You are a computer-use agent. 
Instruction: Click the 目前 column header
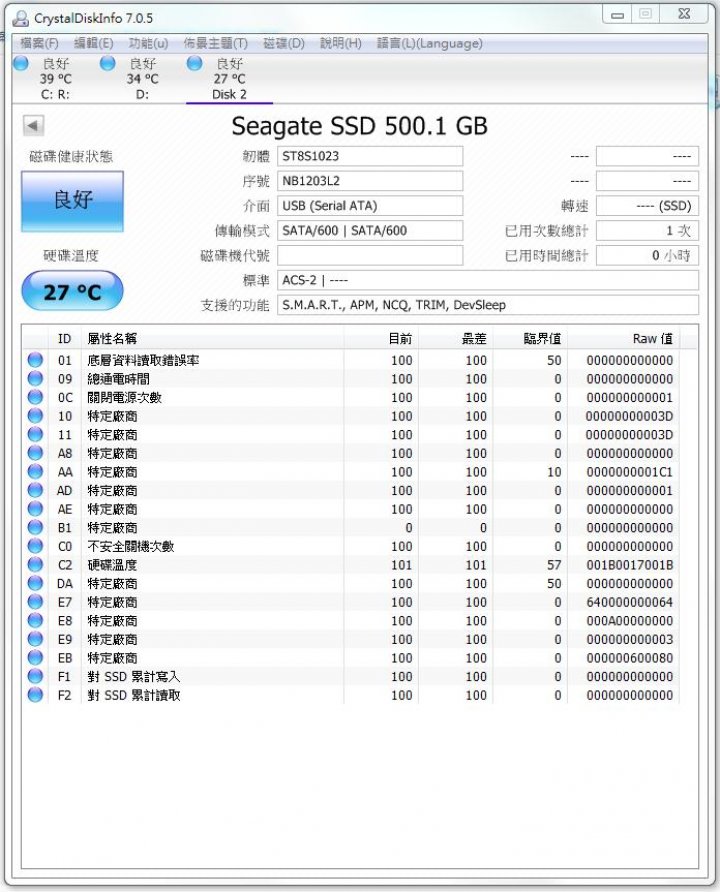coord(381,338)
